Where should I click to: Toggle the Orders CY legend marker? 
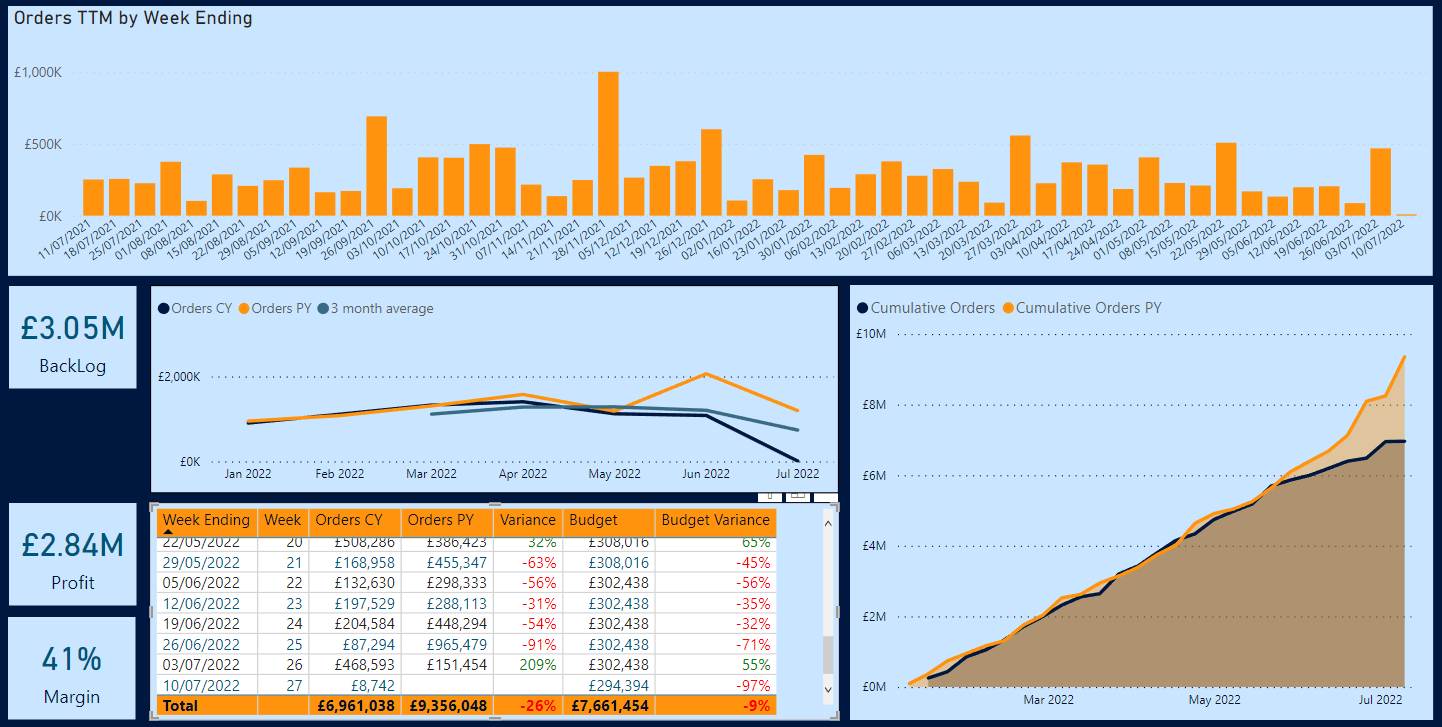(164, 309)
